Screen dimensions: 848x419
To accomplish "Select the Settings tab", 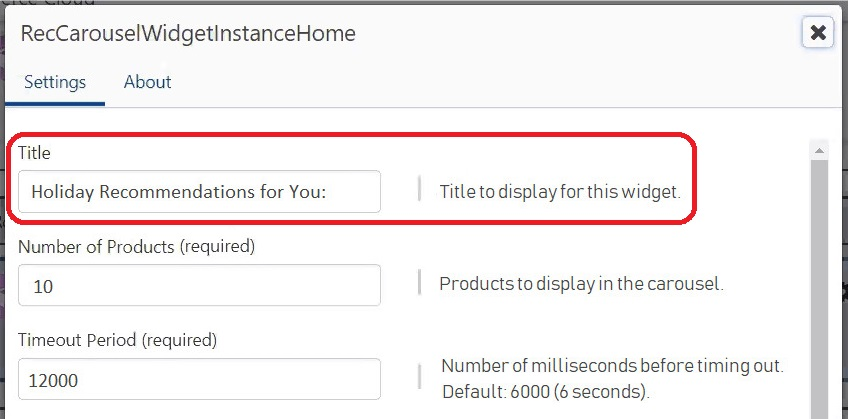I will click(55, 82).
